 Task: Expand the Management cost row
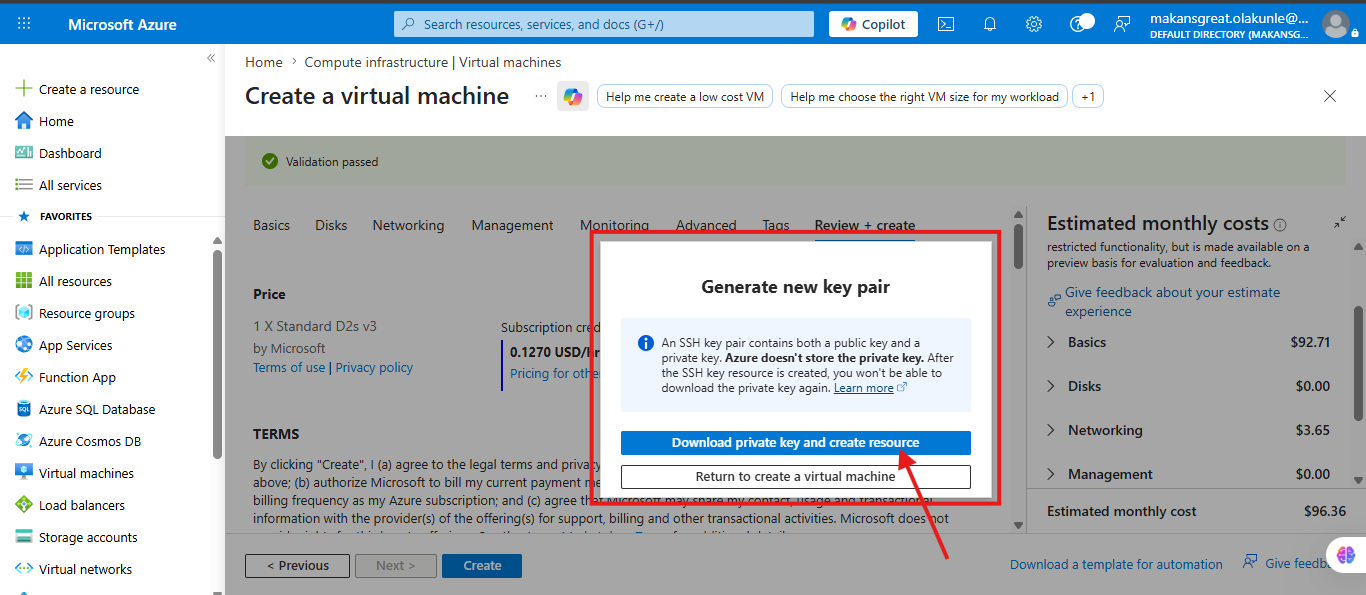(1189, 474)
